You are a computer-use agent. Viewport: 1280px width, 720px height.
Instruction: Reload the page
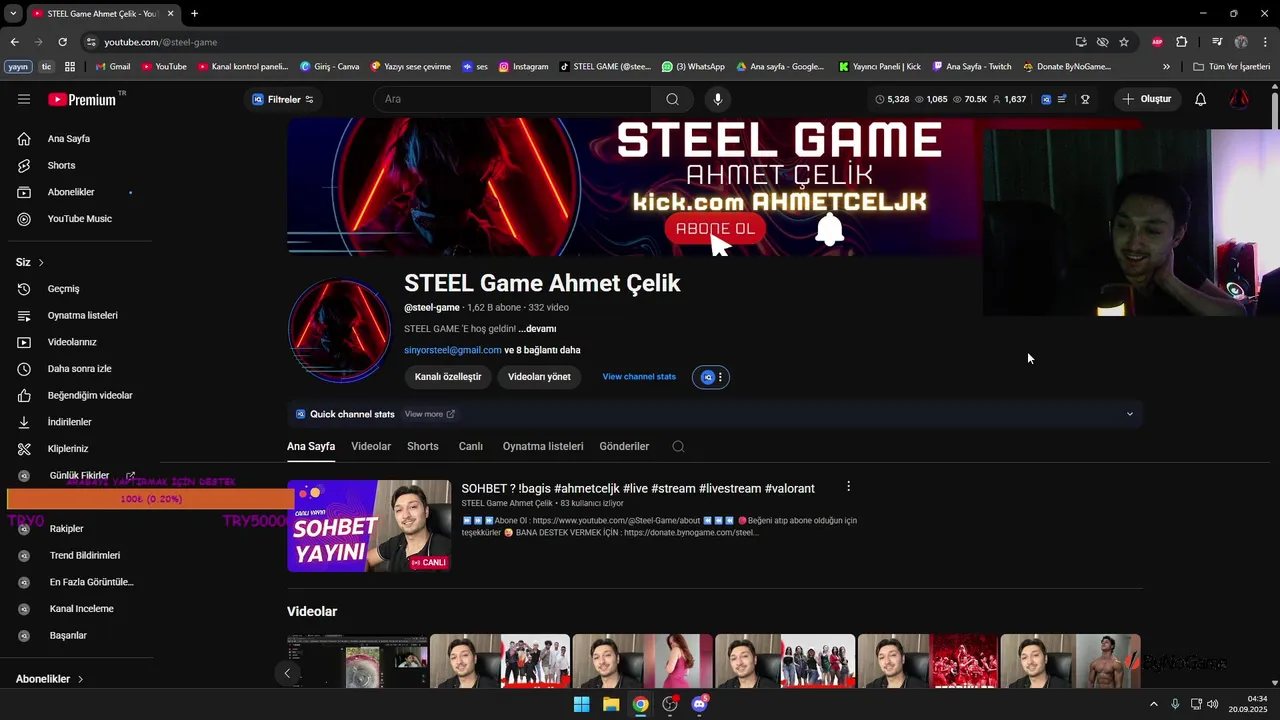pos(62,42)
